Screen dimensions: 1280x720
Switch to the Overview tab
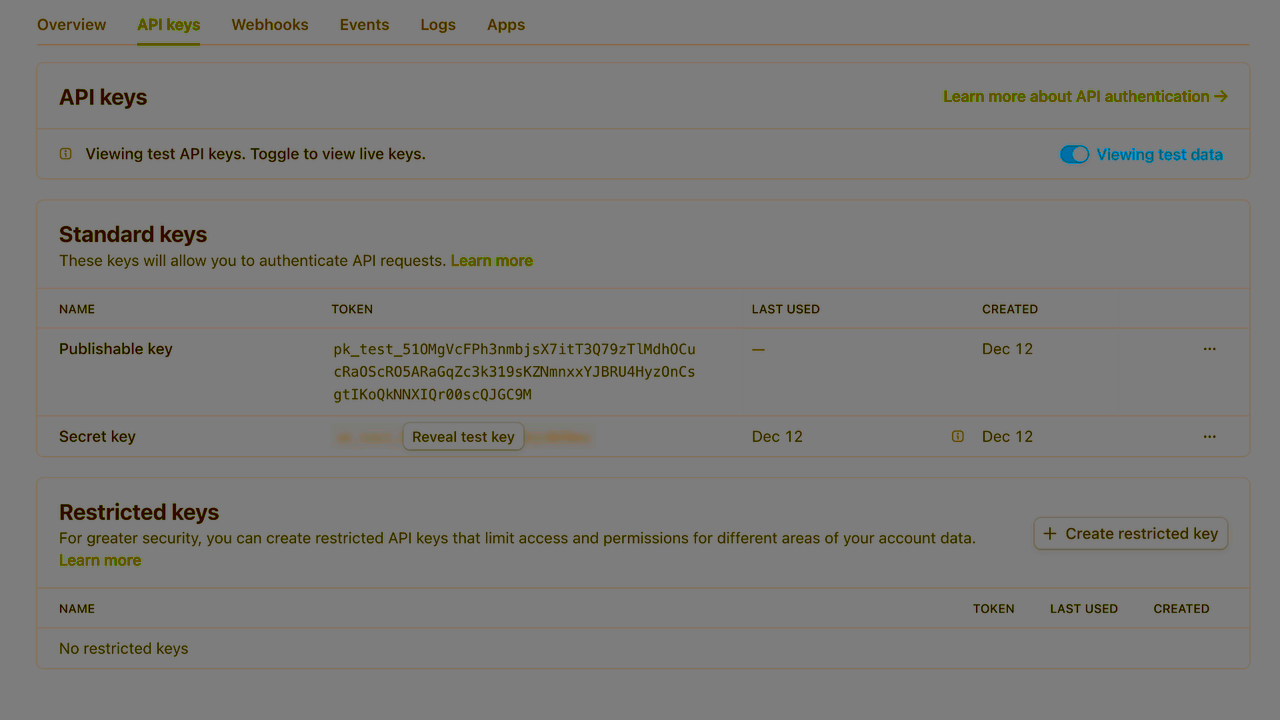(x=71, y=24)
